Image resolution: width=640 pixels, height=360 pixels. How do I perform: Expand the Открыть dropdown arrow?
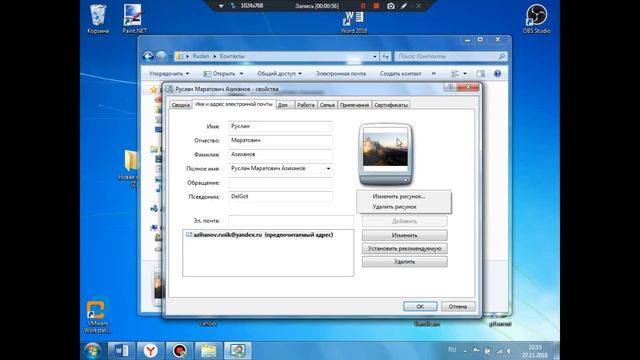pos(241,74)
